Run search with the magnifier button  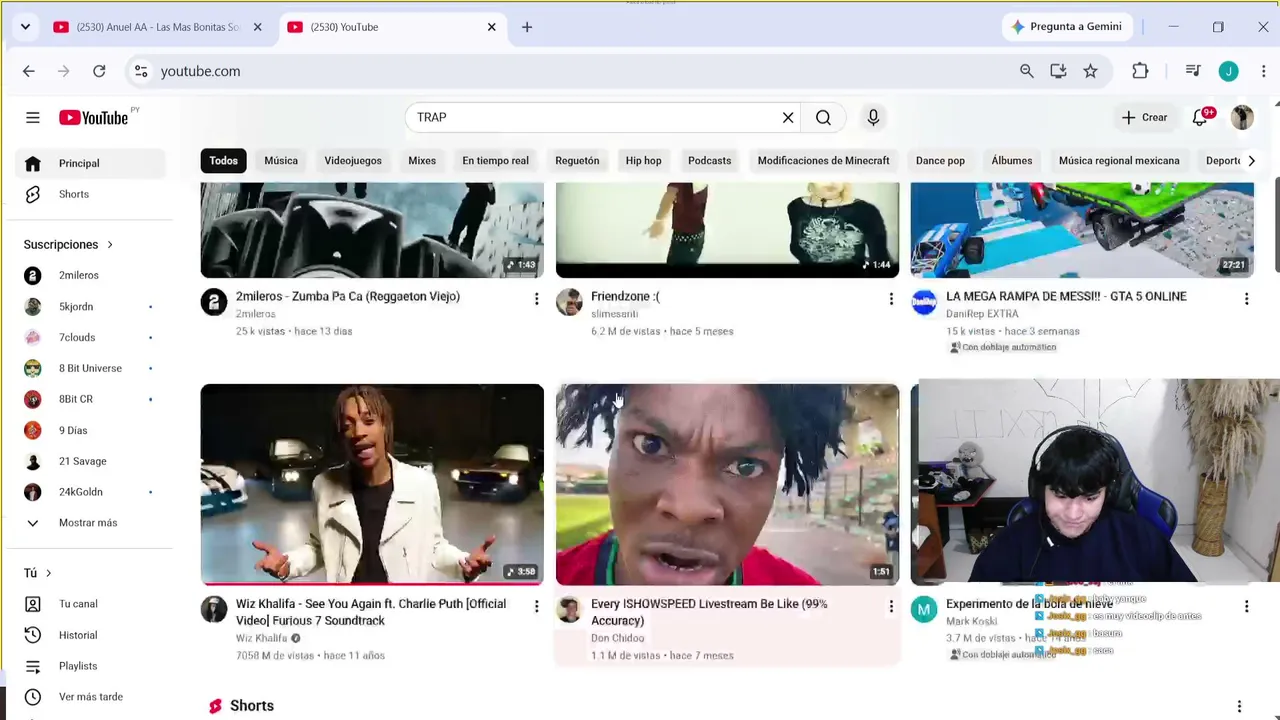[823, 118]
